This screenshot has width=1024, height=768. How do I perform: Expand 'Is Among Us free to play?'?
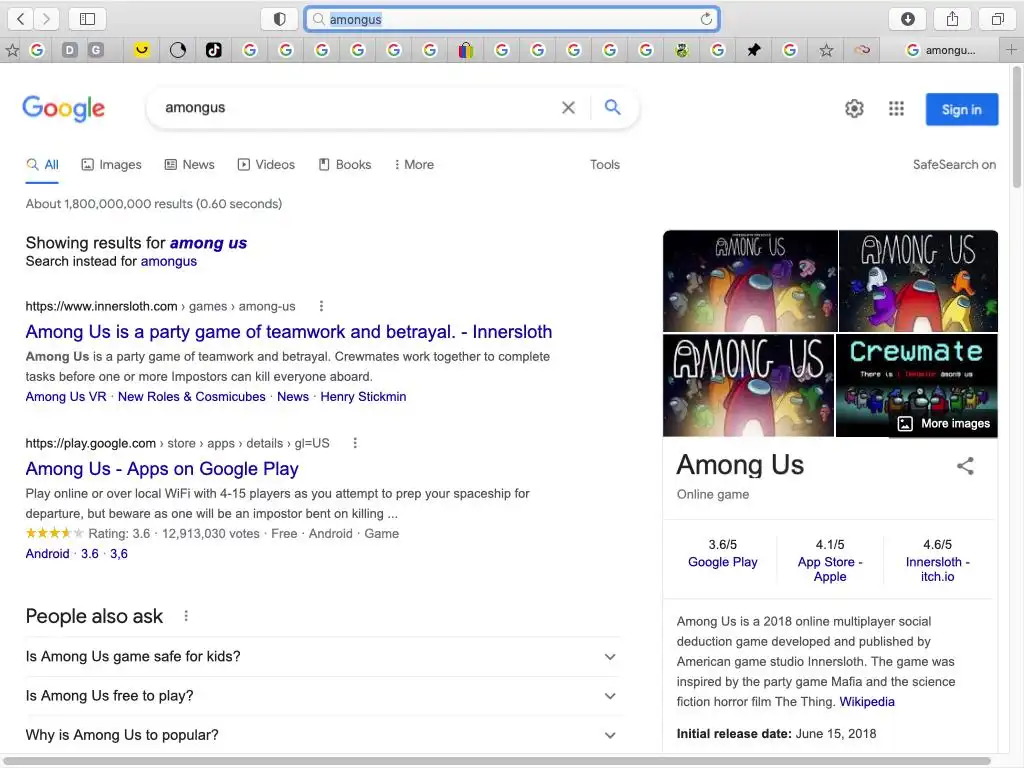pyautogui.click(x=321, y=696)
